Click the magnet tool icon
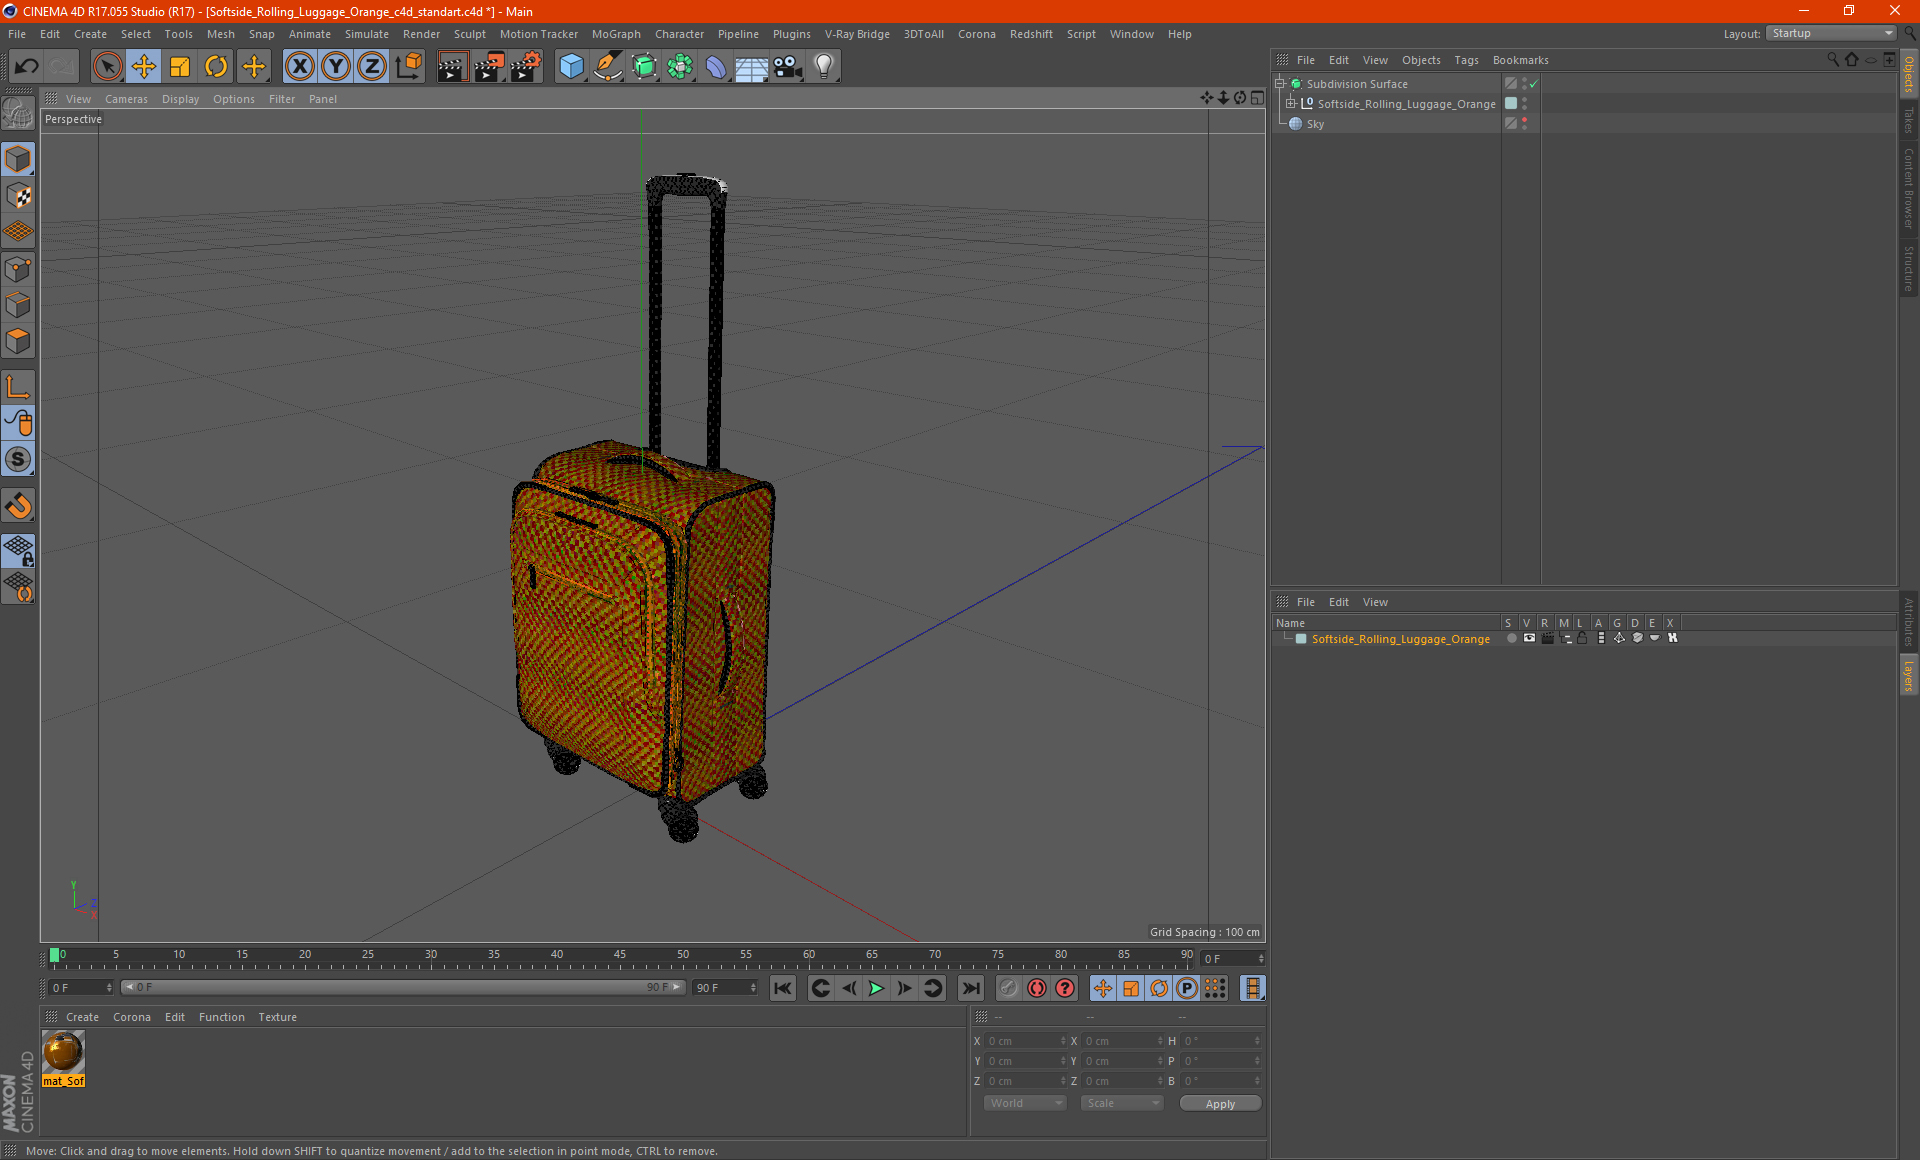The image size is (1920, 1160). point(18,506)
